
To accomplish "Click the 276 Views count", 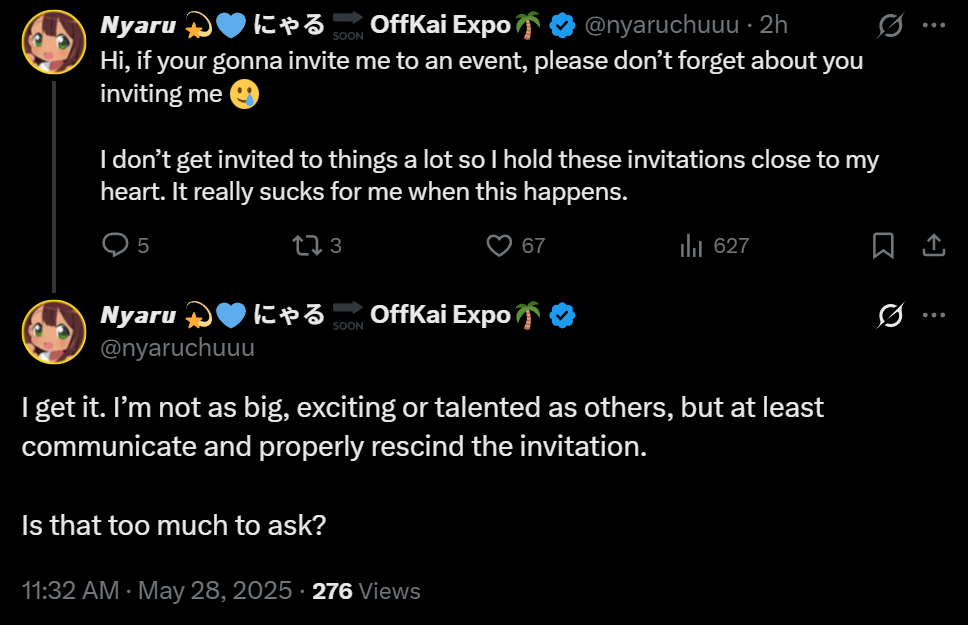I will (x=366, y=590).
